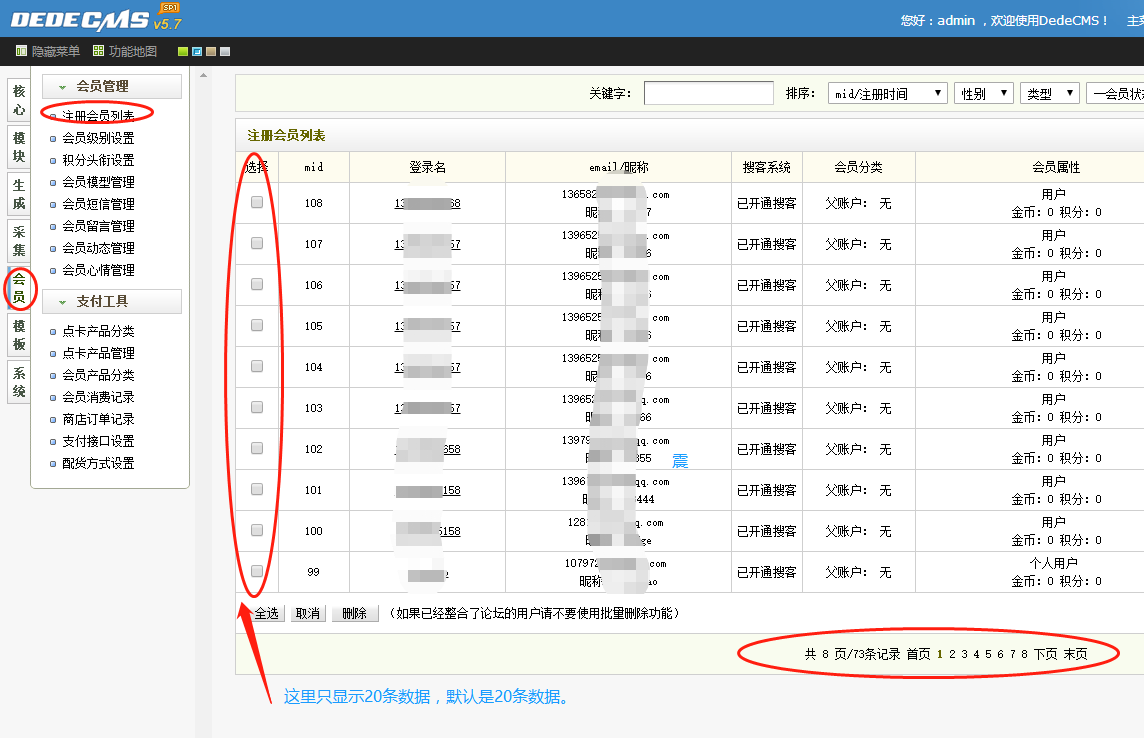1144x738 pixels.
Task: Open 会员心情管理 menu item
Action: (98, 270)
